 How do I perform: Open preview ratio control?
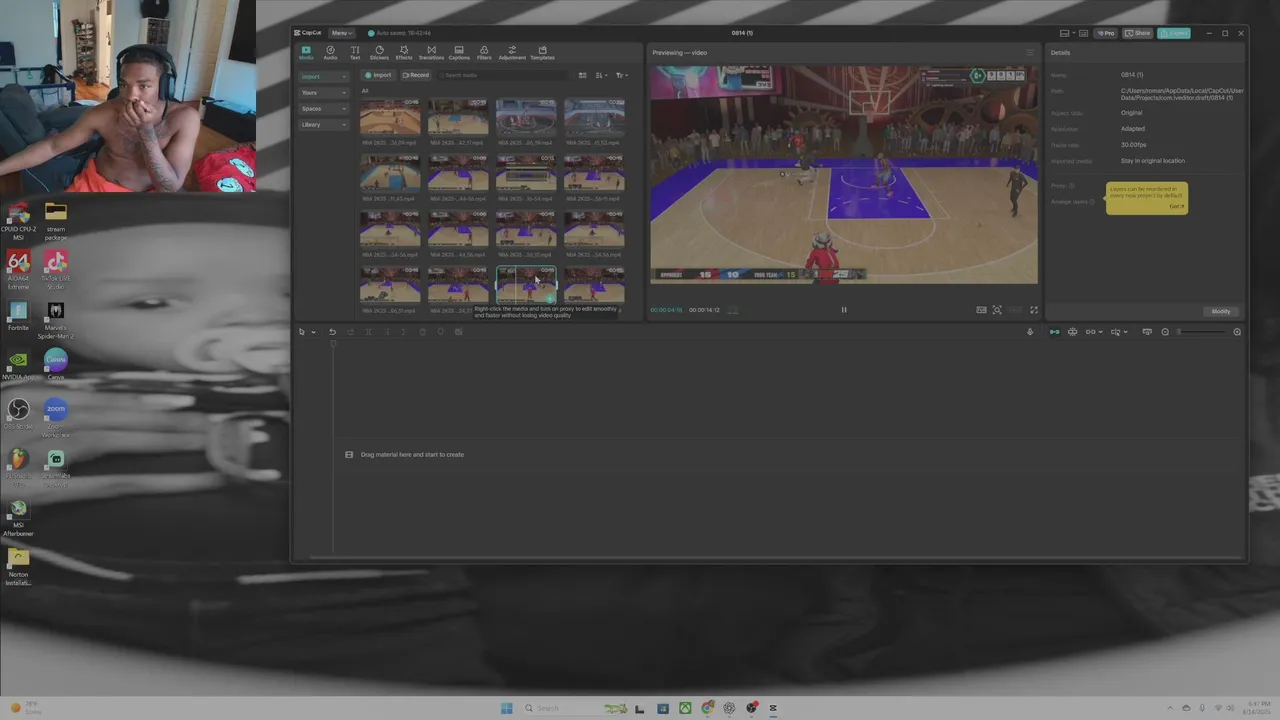point(1015,310)
